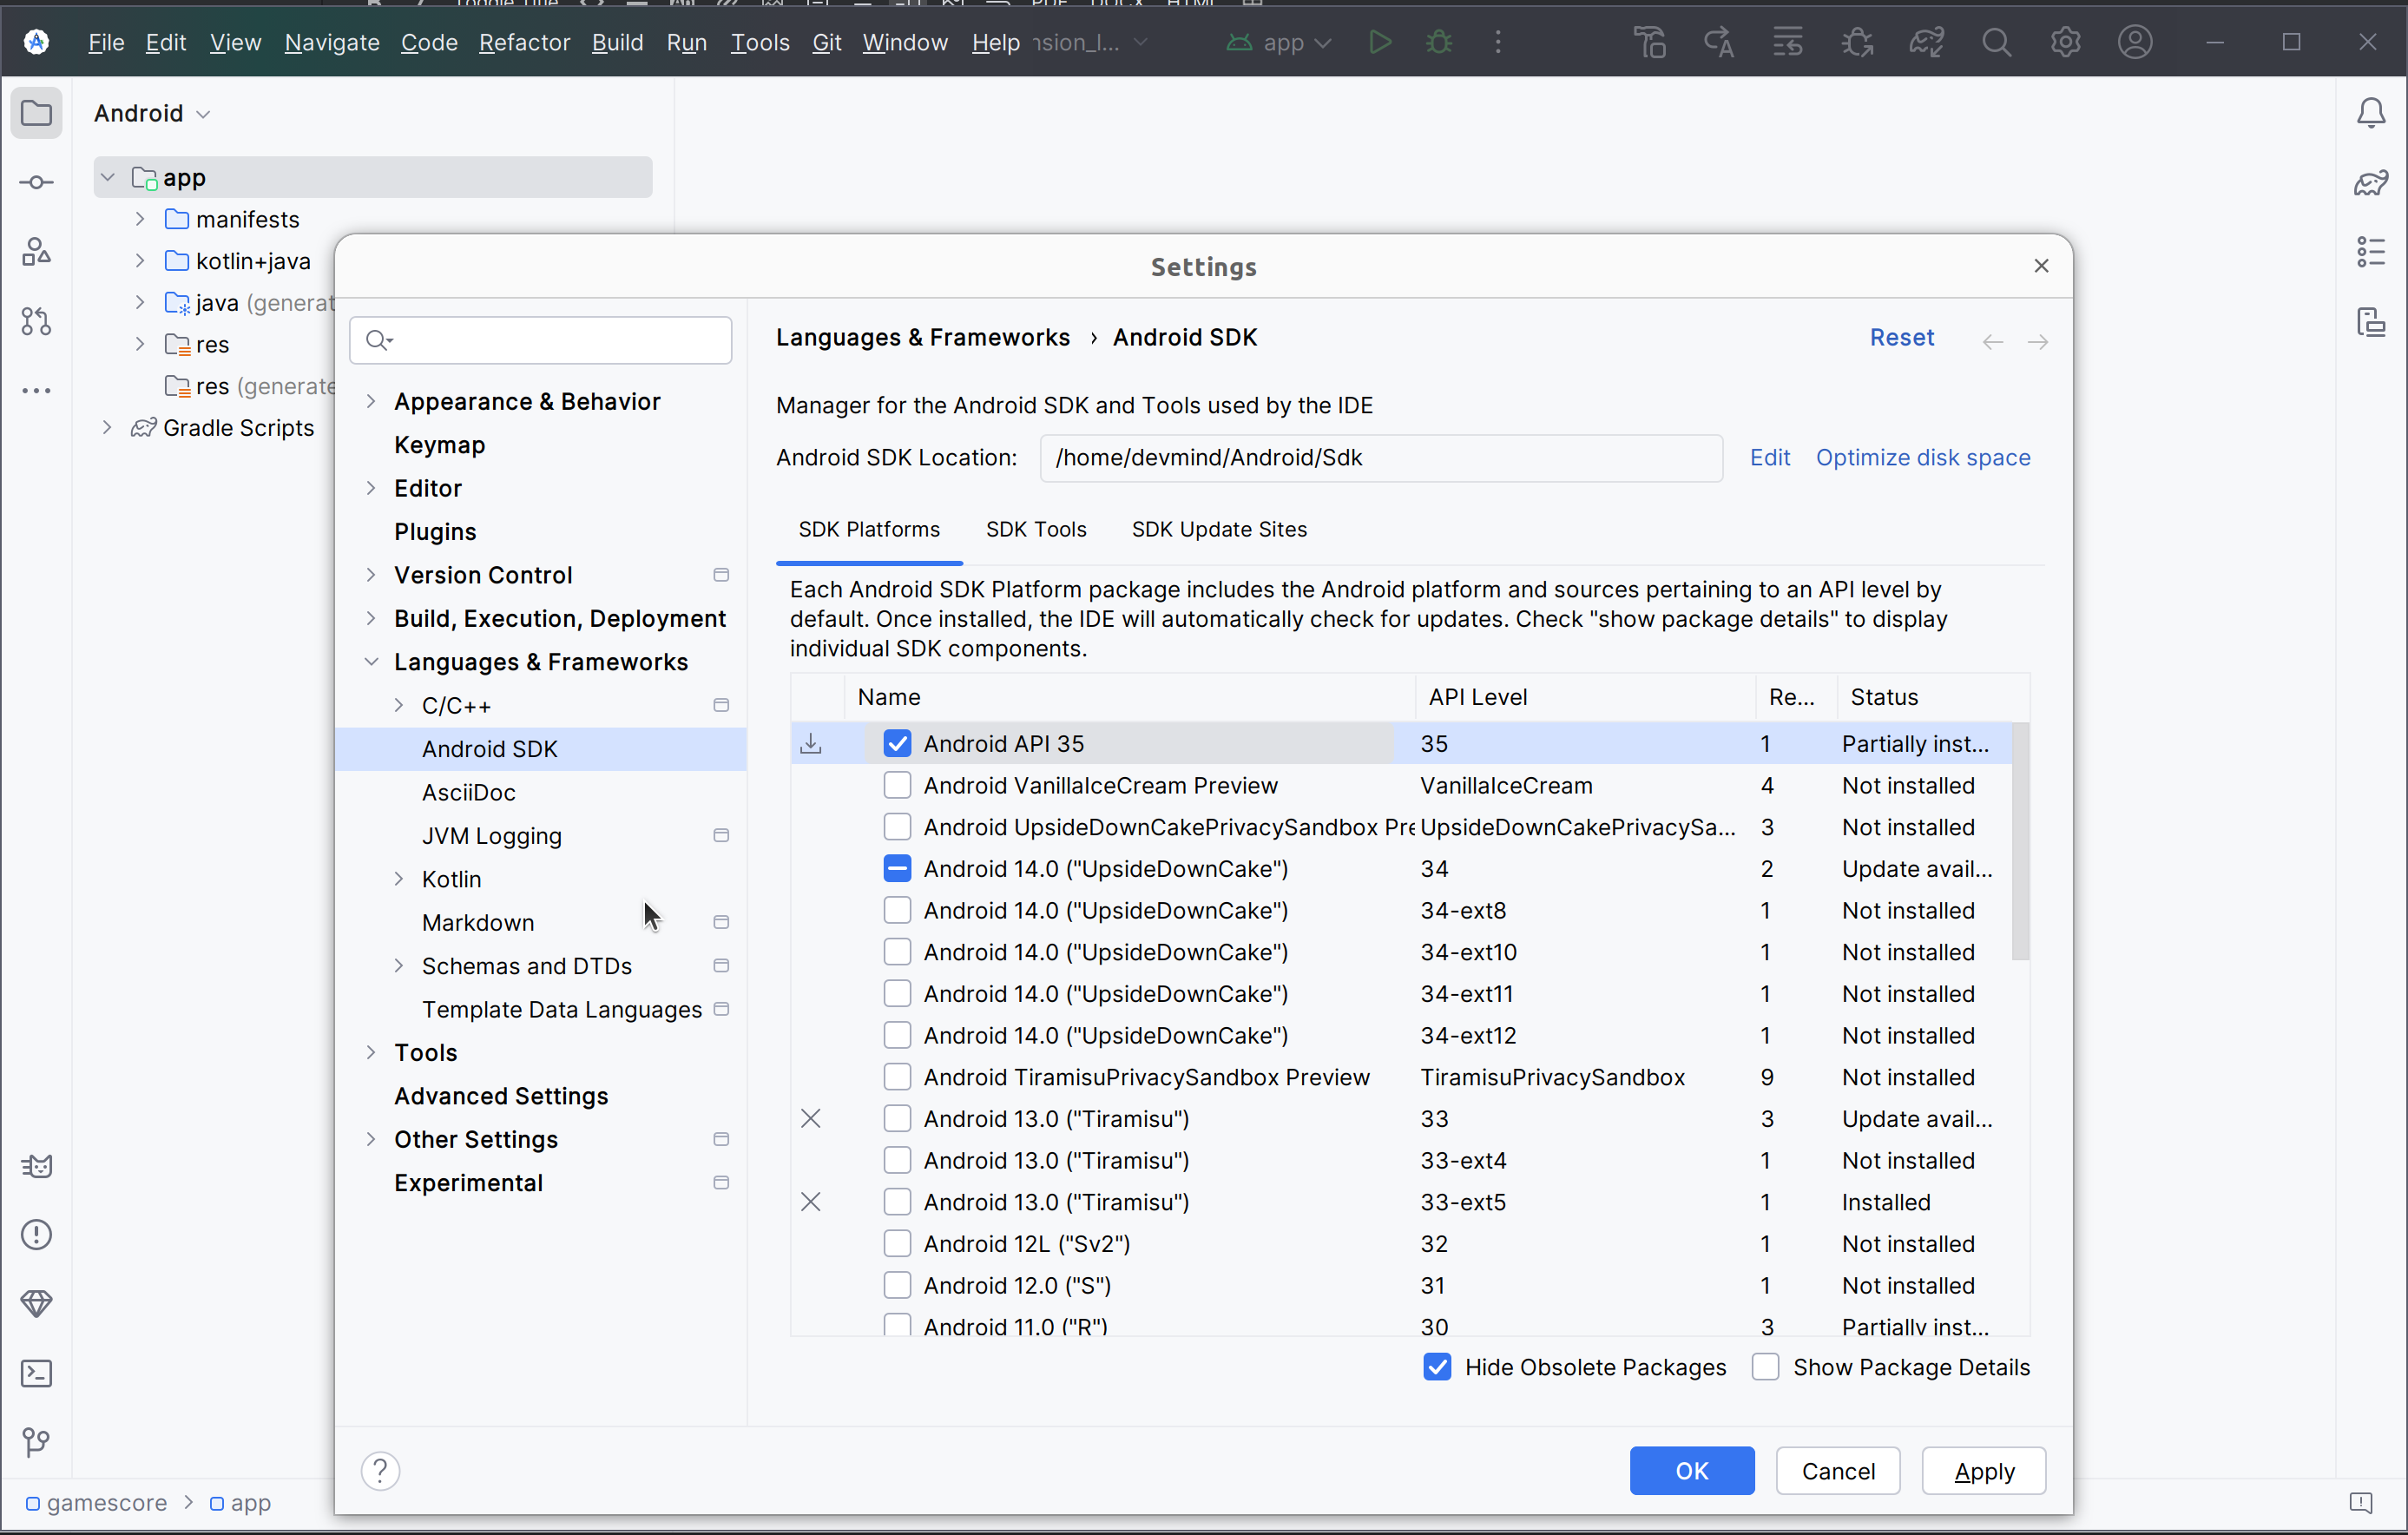Click the AI Assistant icon in toolbar
Image resolution: width=2408 pixels, height=1535 pixels.
1716,43
